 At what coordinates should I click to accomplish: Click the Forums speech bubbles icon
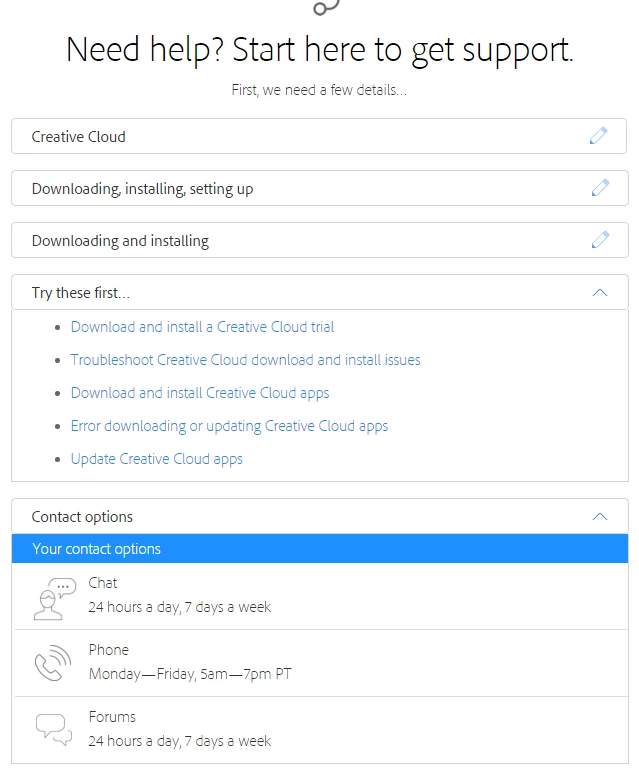(53, 729)
